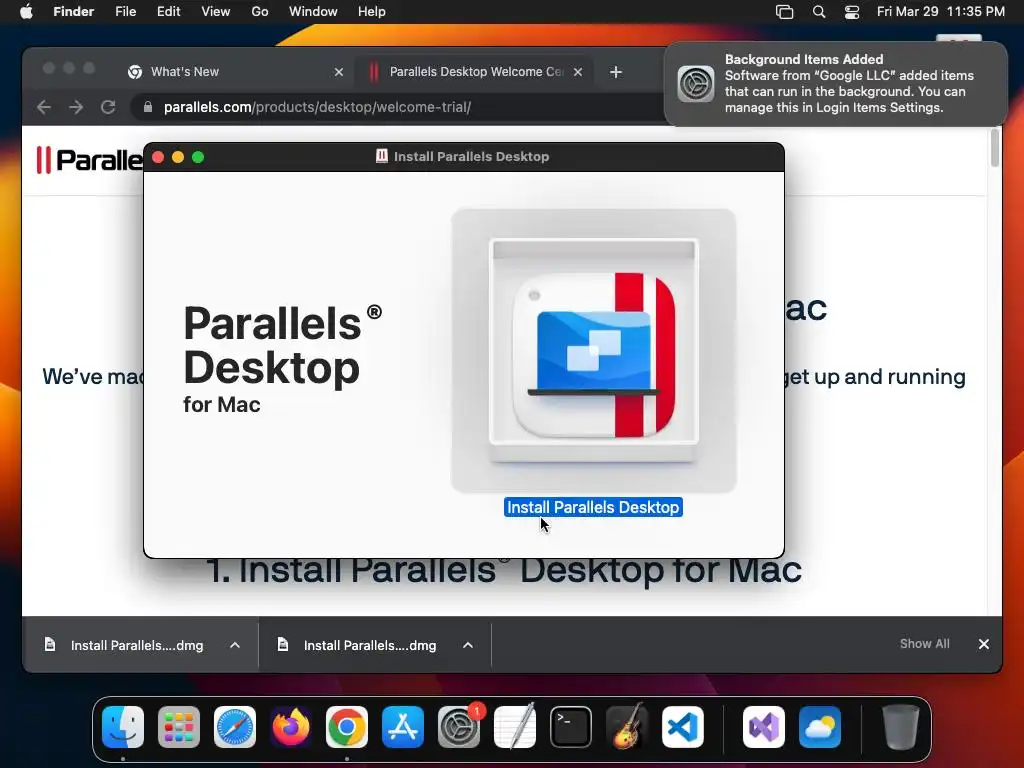Open the Trash in the Dock
The image size is (1024, 768).
[x=901, y=727]
